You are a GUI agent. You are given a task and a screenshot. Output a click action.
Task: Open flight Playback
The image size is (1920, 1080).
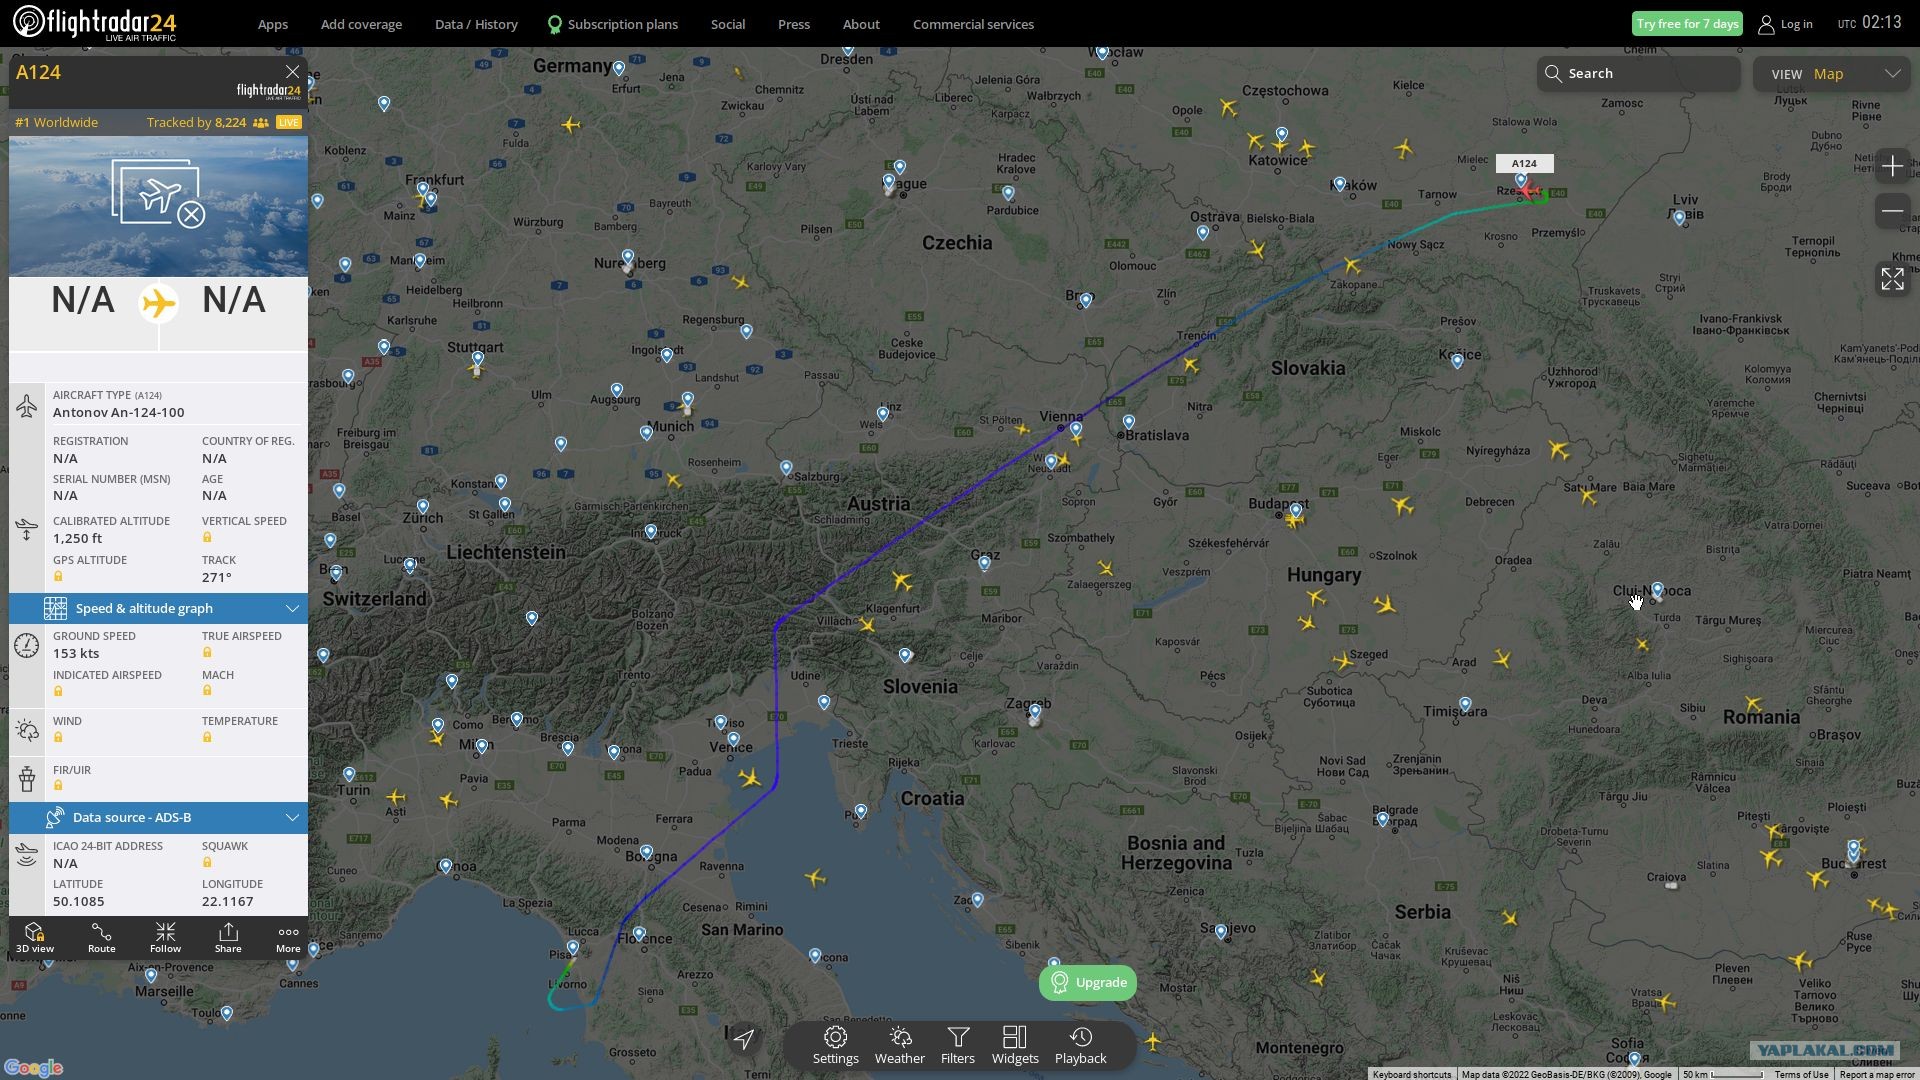tap(1081, 1045)
